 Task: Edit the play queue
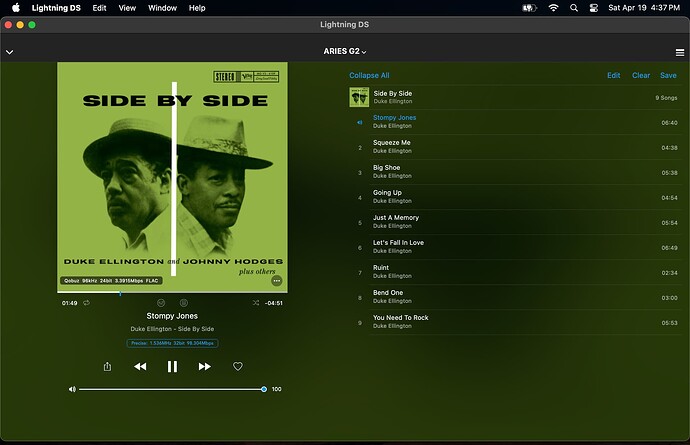click(x=613, y=75)
